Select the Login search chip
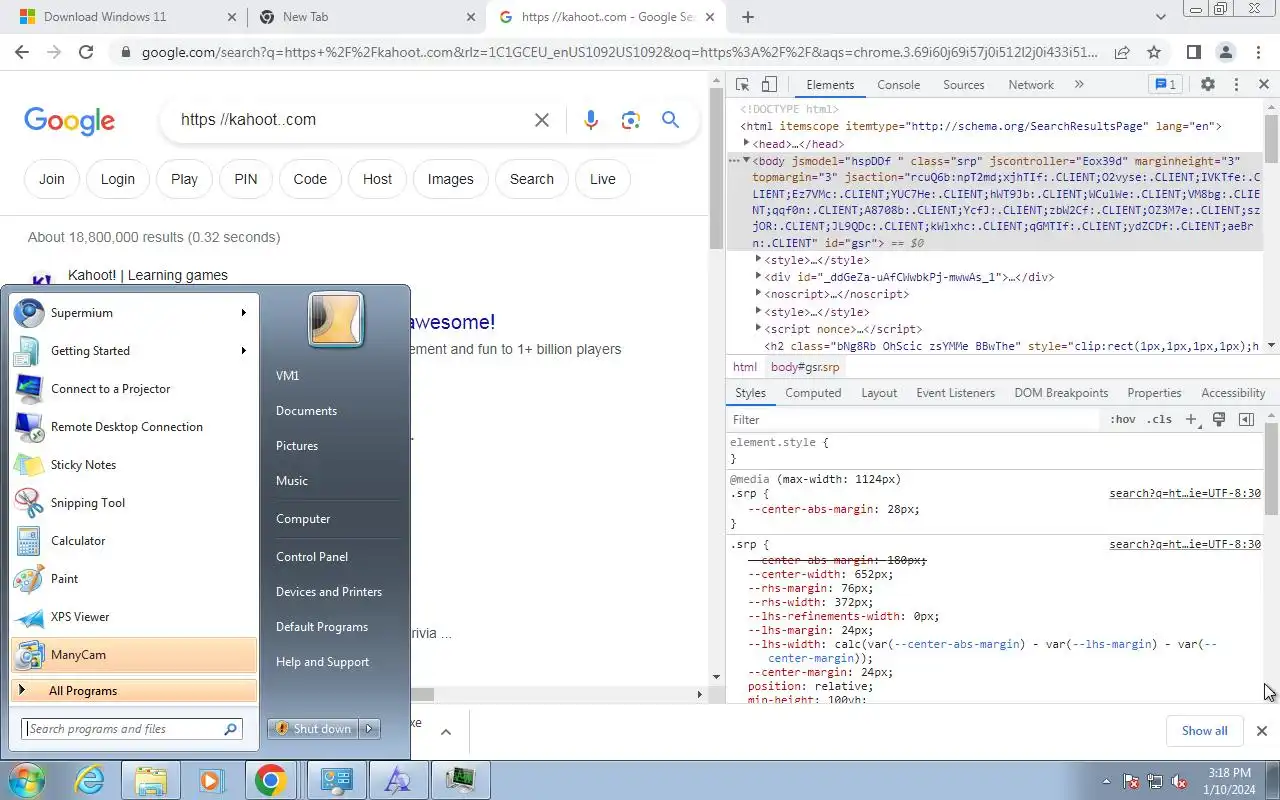This screenshot has width=1280, height=800. [x=117, y=179]
